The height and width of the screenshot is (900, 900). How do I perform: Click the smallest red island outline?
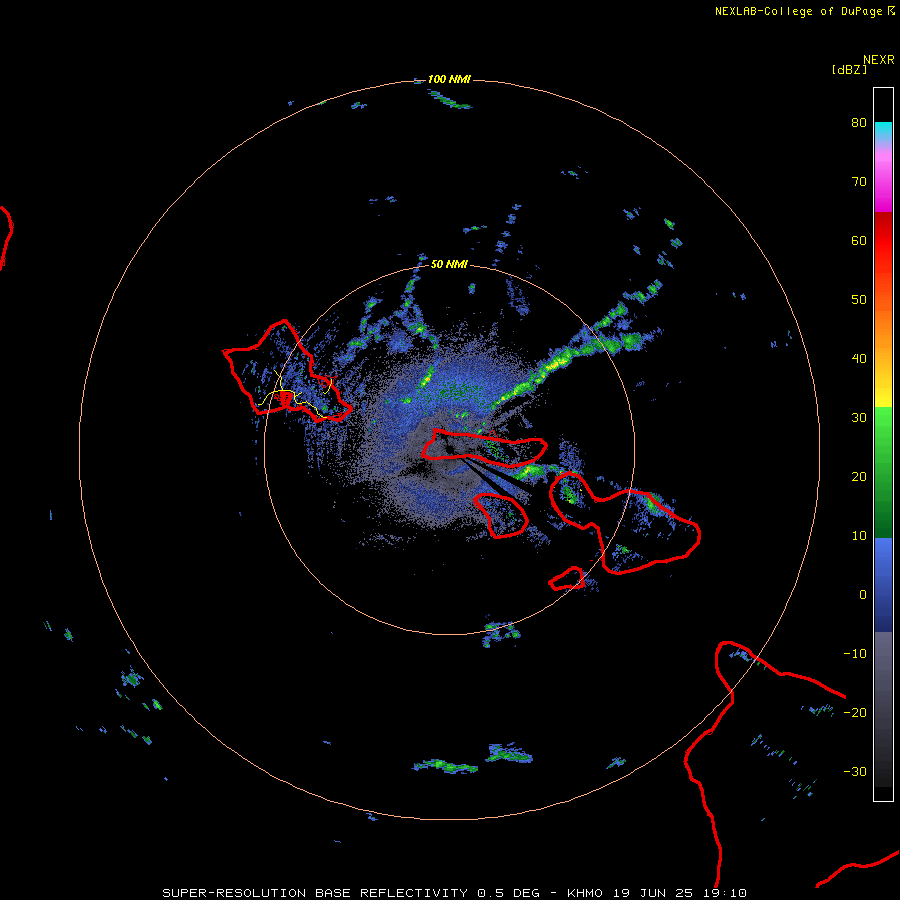pyautogui.click(x=567, y=579)
